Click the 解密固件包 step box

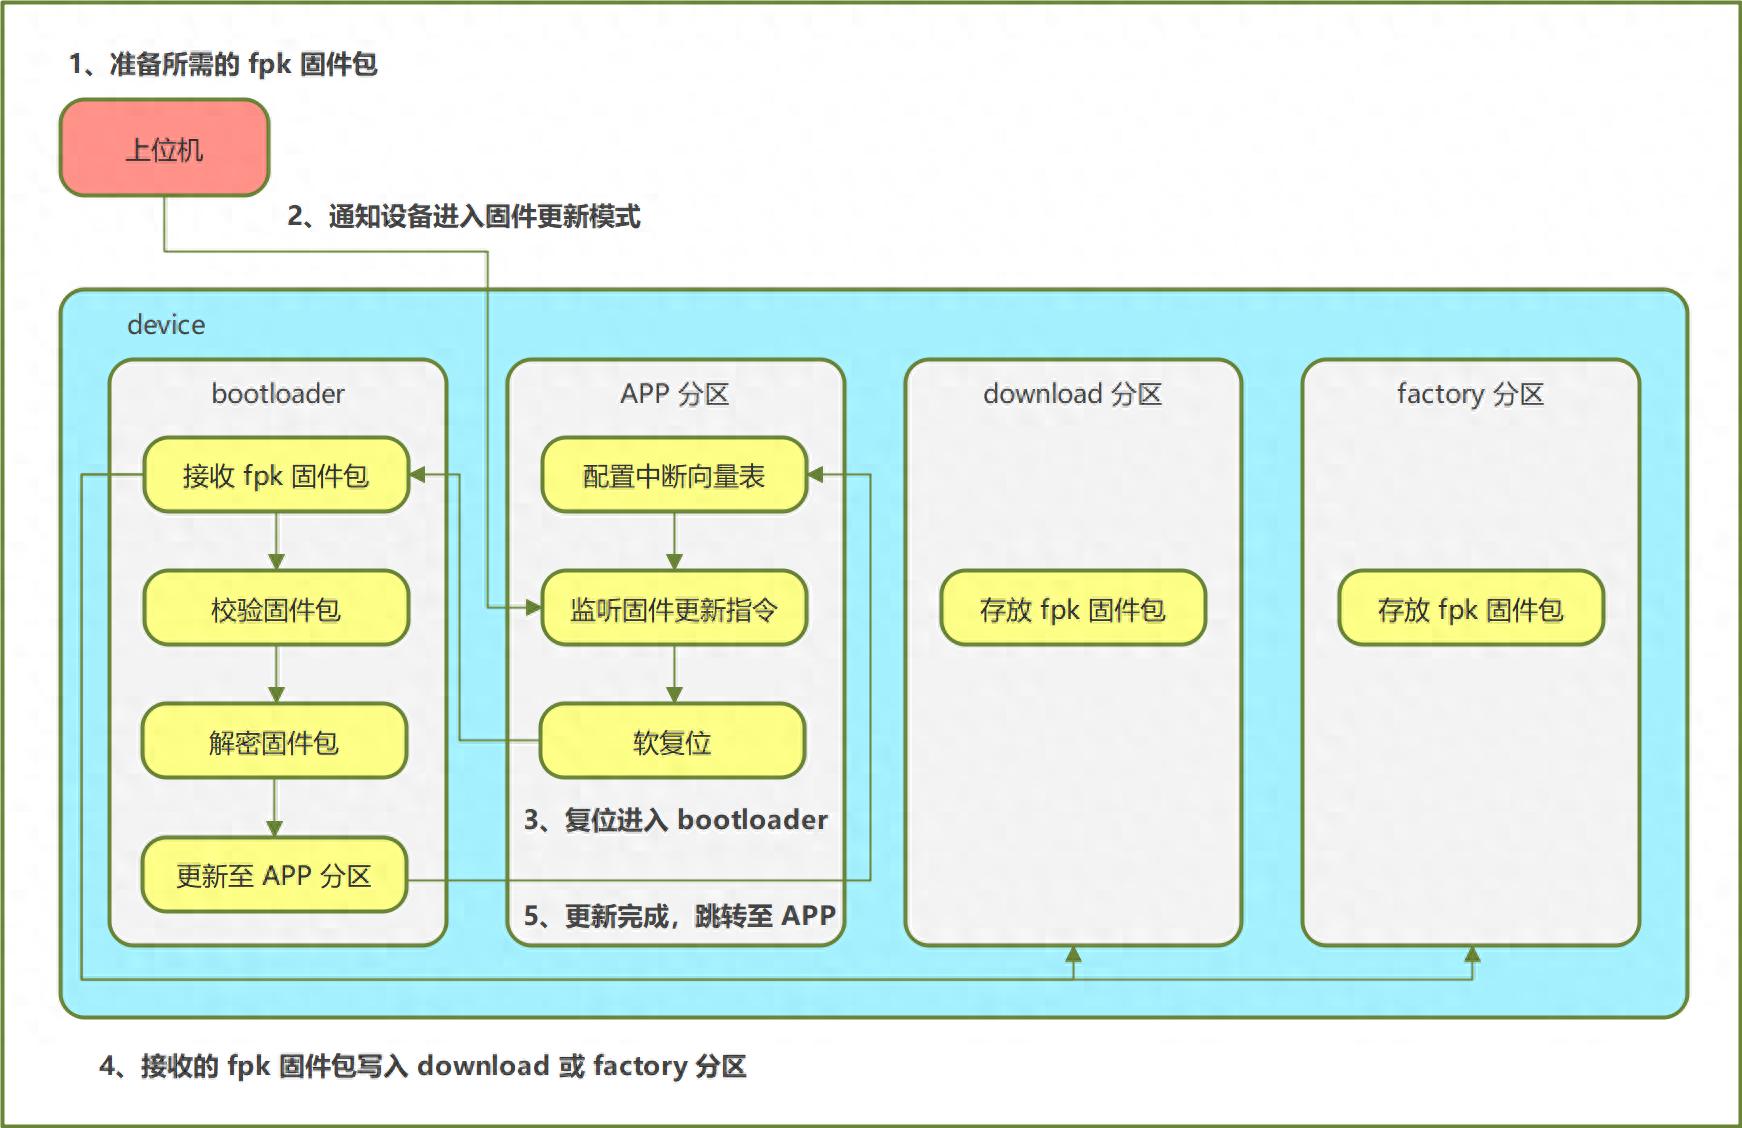pos(274,741)
